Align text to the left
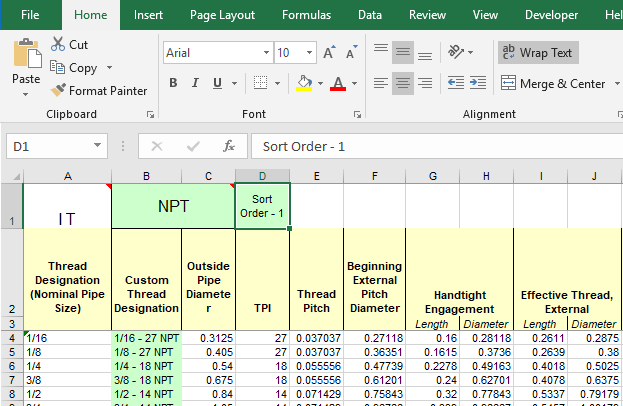Screen dimensions: 623x406 click(x=380, y=83)
